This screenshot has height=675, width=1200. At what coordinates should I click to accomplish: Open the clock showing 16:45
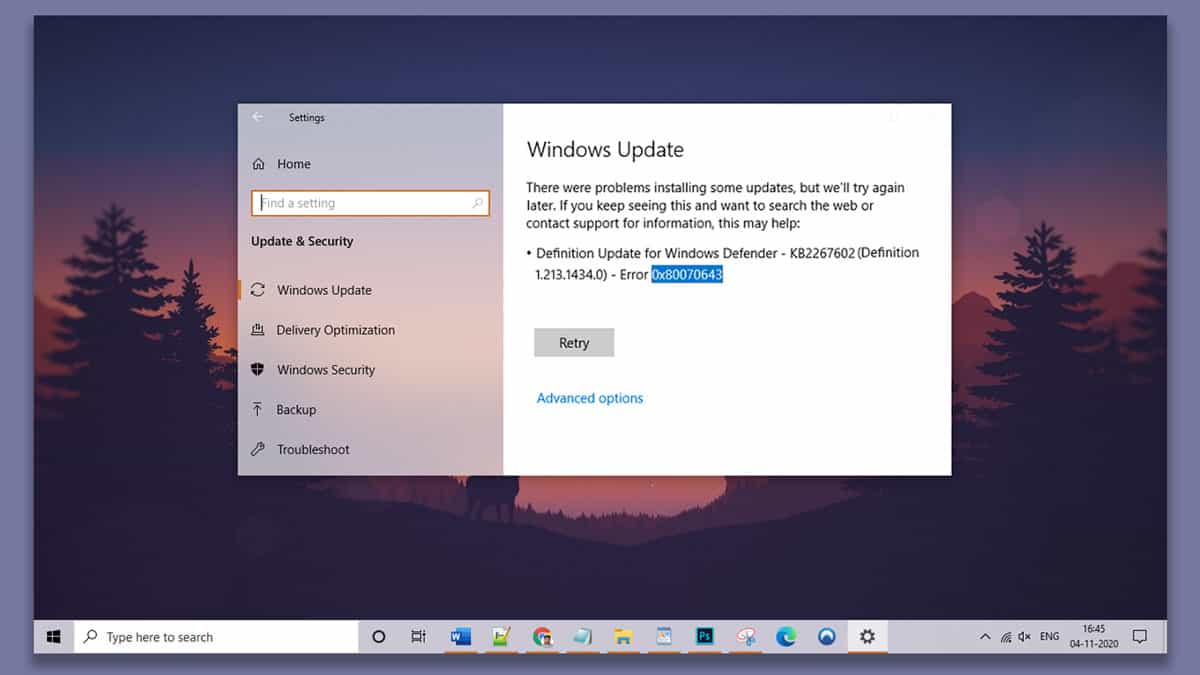1093,636
